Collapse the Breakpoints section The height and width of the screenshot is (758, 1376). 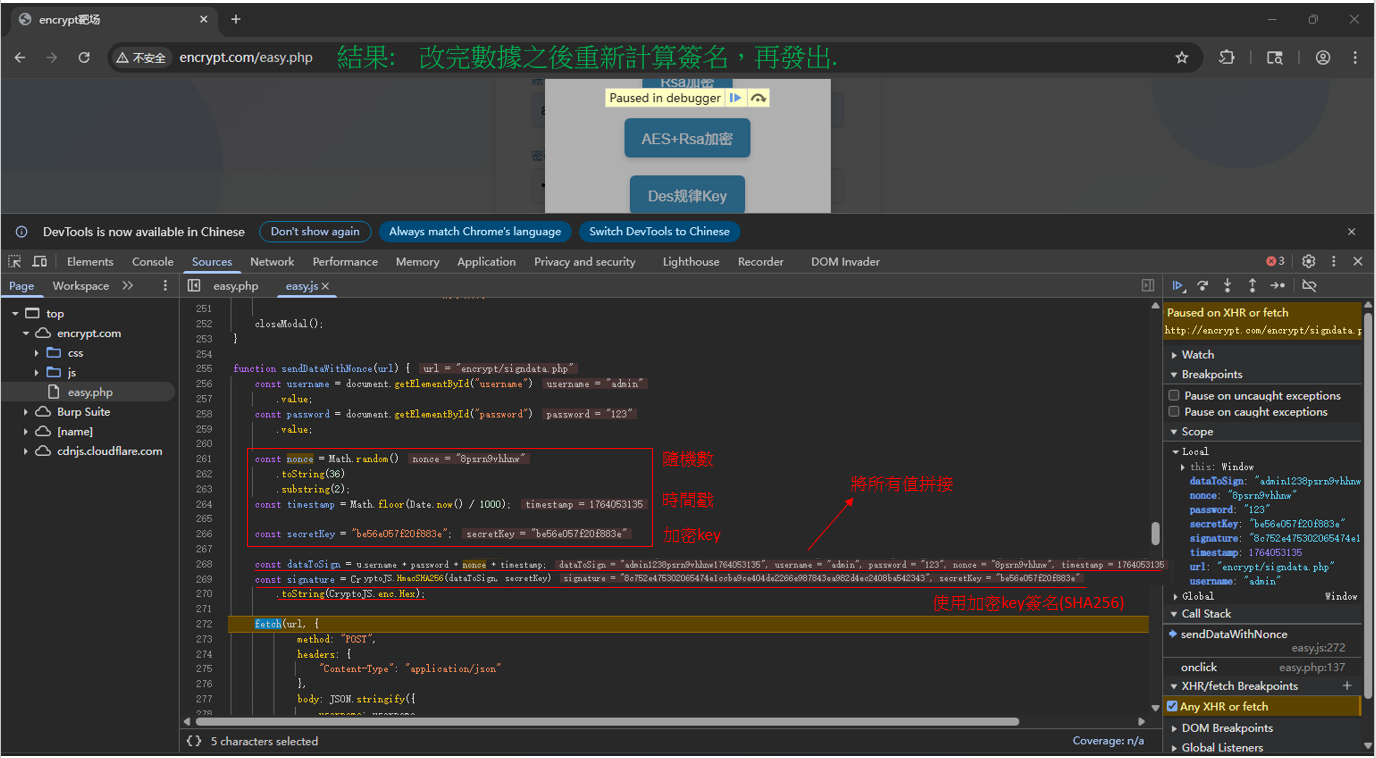click(1264, 375)
